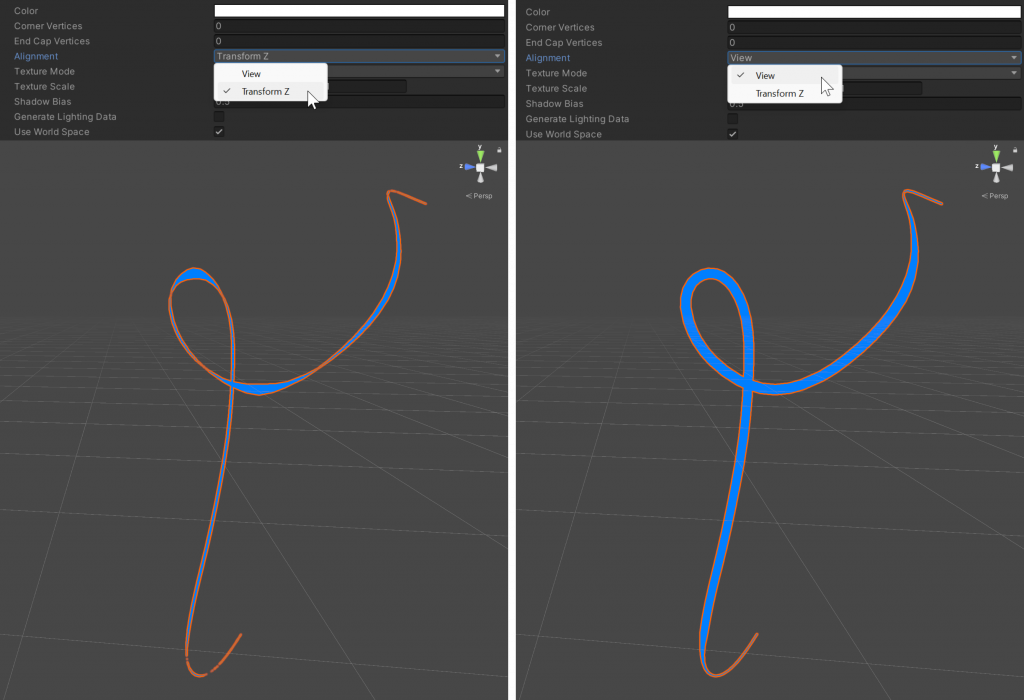
Task: Click the center cube of the left scene gizmo
Action: click(x=480, y=167)
